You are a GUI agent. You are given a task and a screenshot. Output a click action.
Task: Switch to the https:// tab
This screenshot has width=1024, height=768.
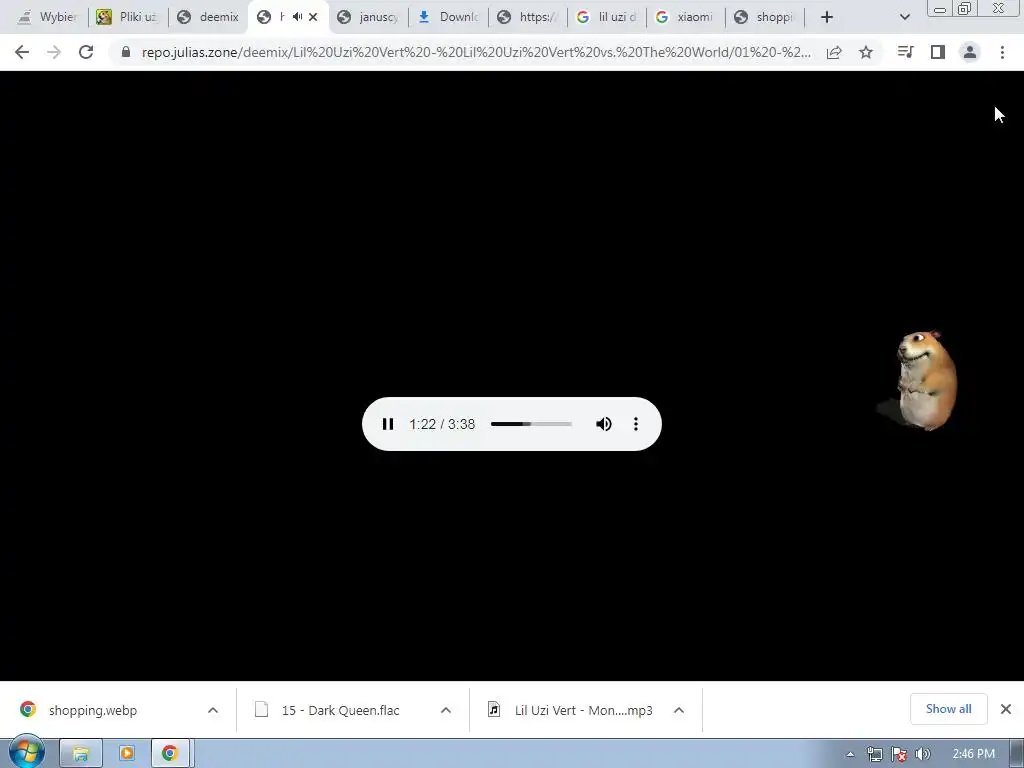528,17
